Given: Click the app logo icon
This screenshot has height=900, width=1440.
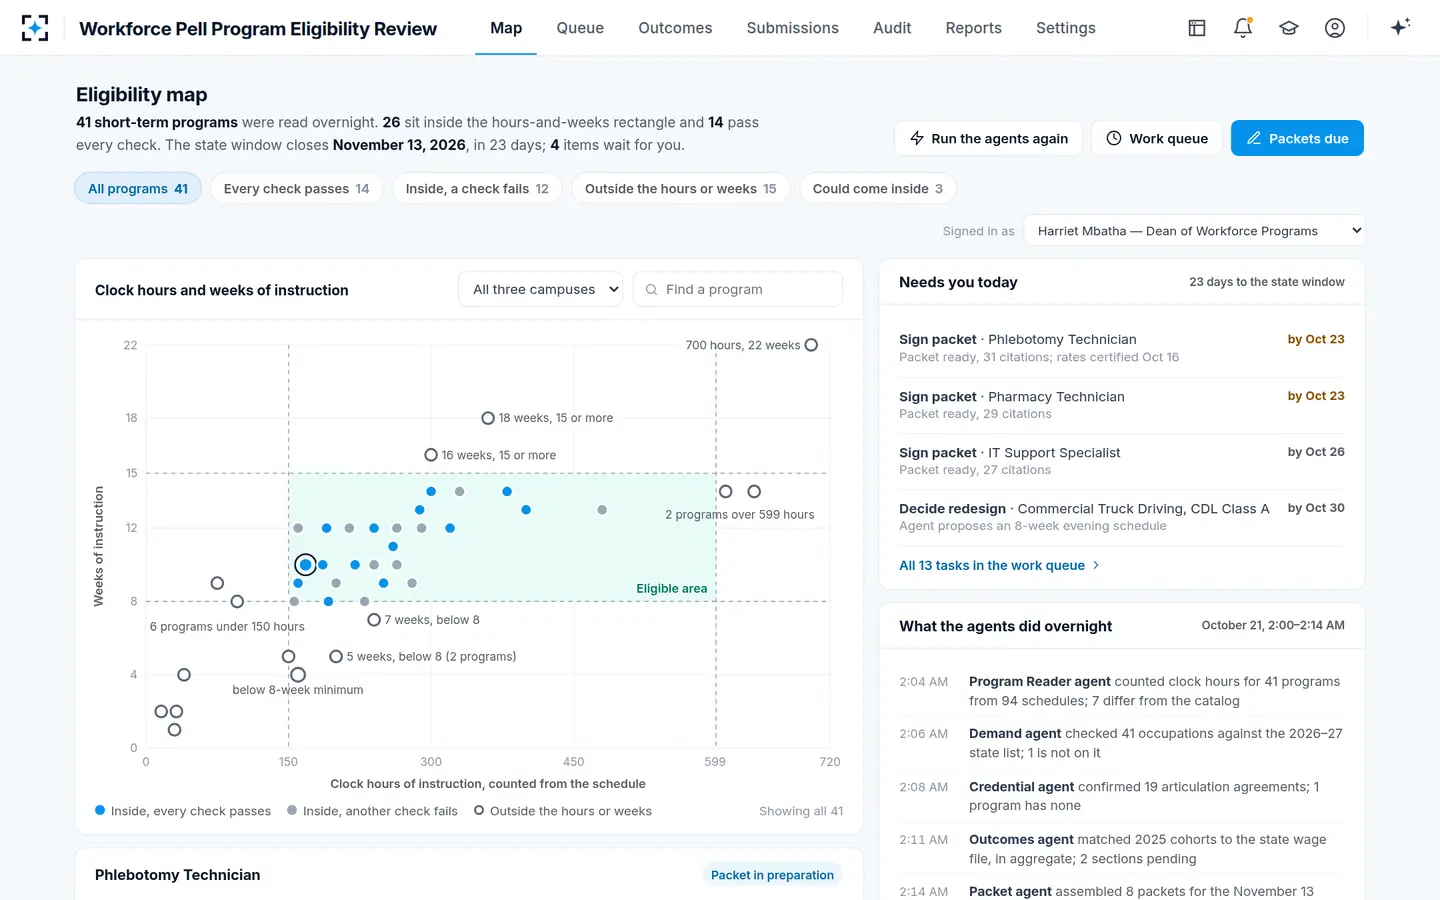Looking at the screenshot, I should tap(35, 28).
